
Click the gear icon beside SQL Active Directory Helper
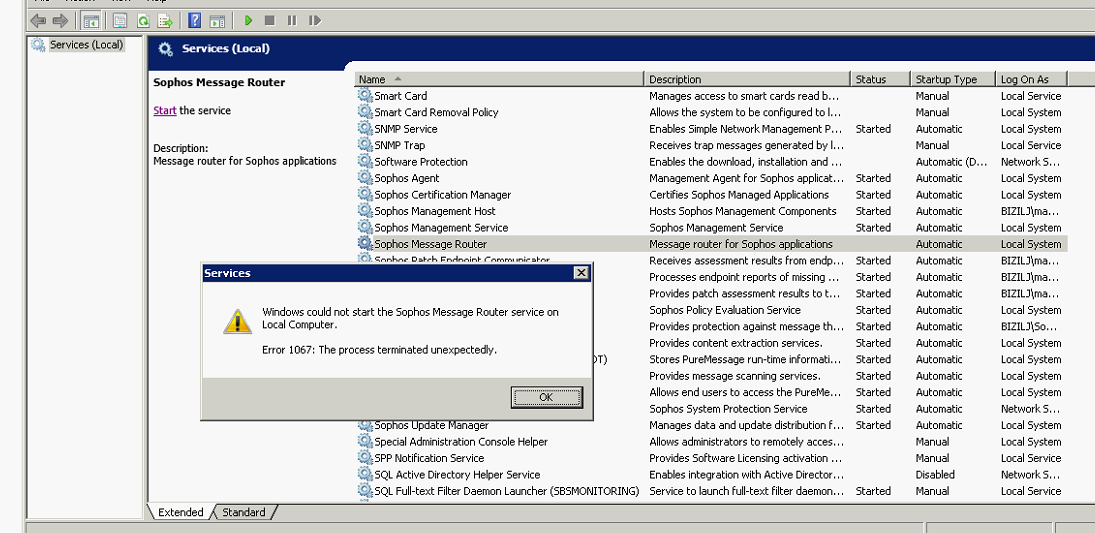[x=365, y=474]
